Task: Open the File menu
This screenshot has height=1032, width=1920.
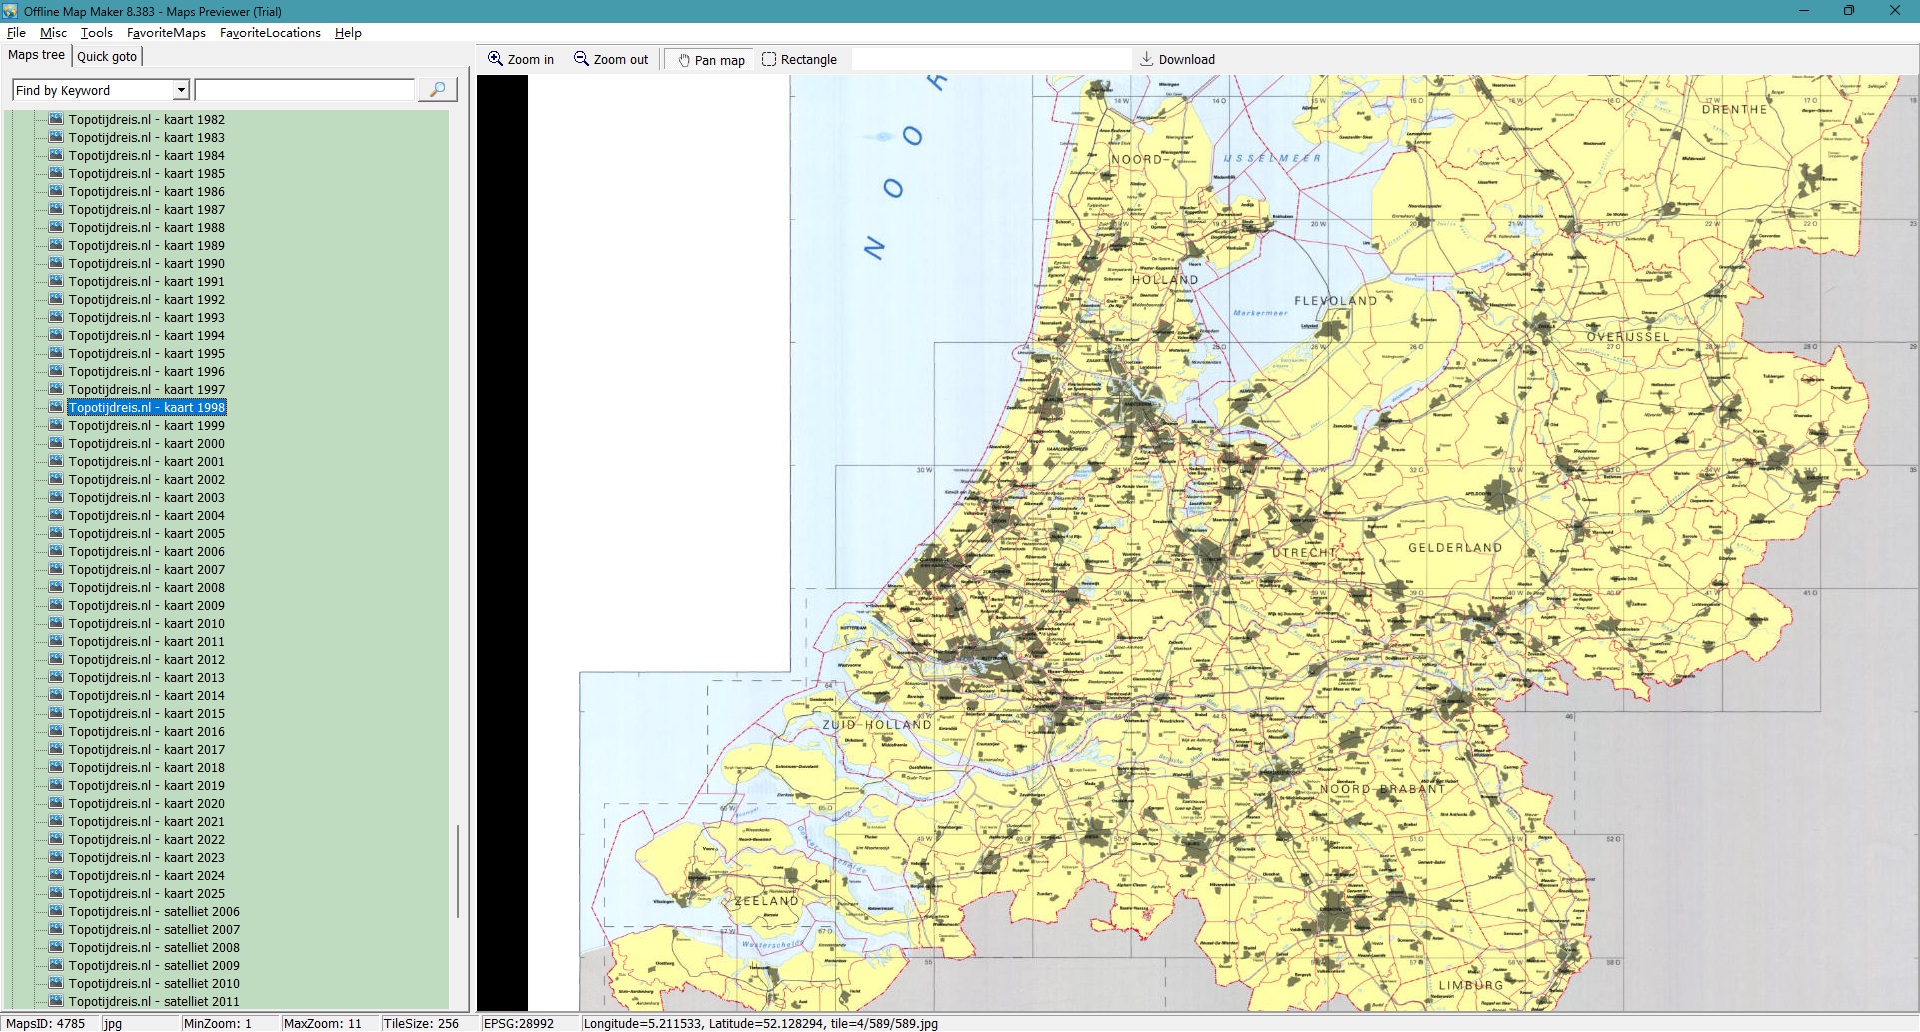Action: 16,33
